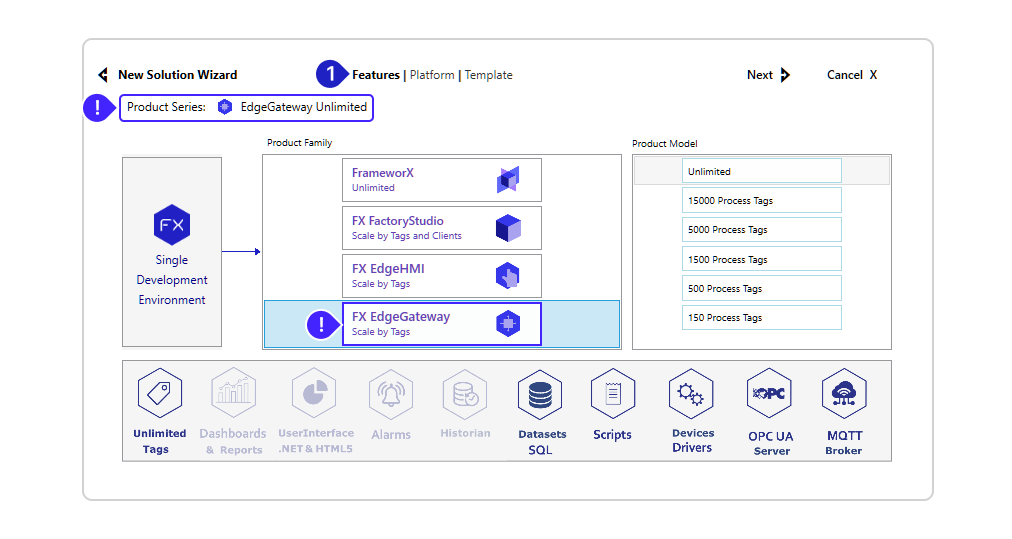Open the Template wizard step
This screenshot has width=1012, height=539.
[x=489, y=75]
